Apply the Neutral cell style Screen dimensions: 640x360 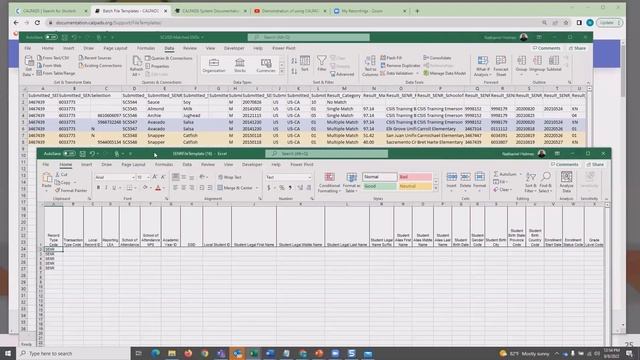click(415, 186)
